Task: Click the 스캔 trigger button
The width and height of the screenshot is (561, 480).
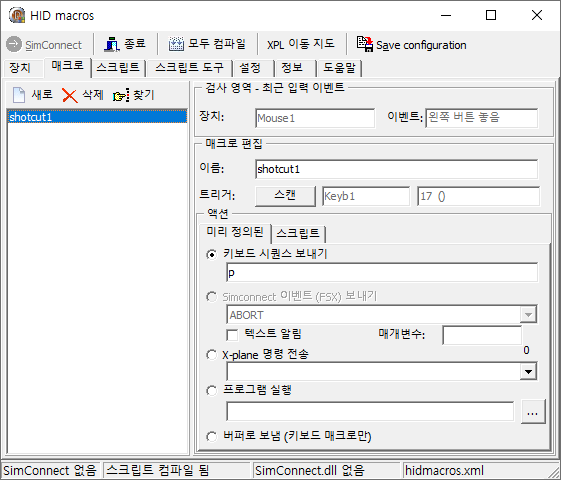Action: tap(285, 196)
